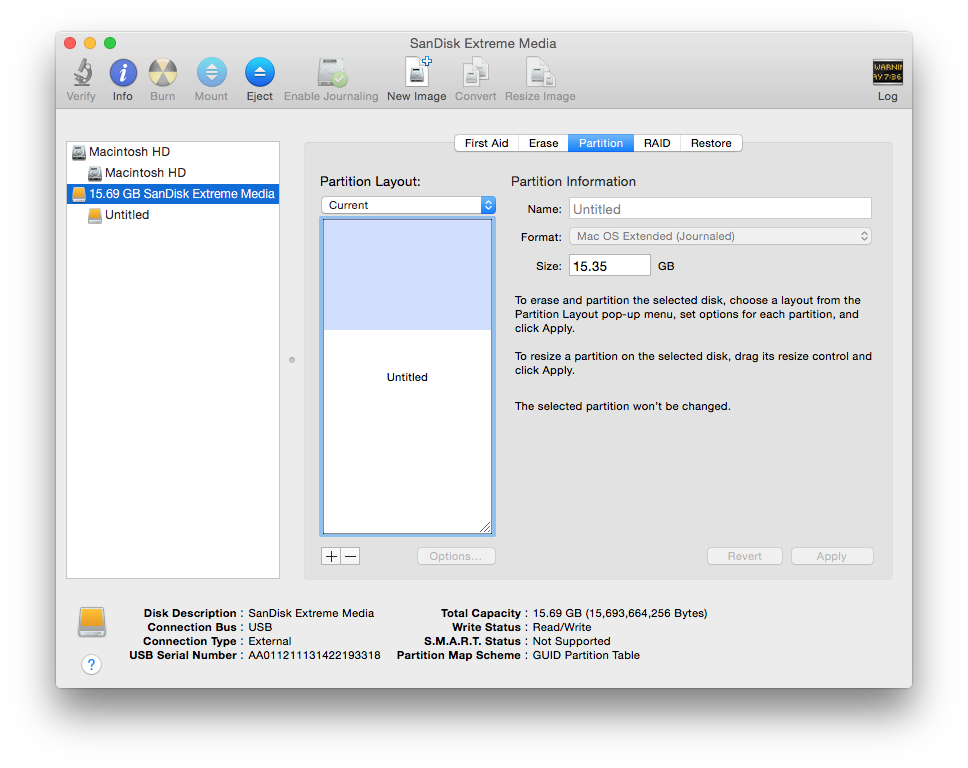Switch to the Partition tab
The width and height of the screenshot is (968, 768).
click(x=601, y=143)
